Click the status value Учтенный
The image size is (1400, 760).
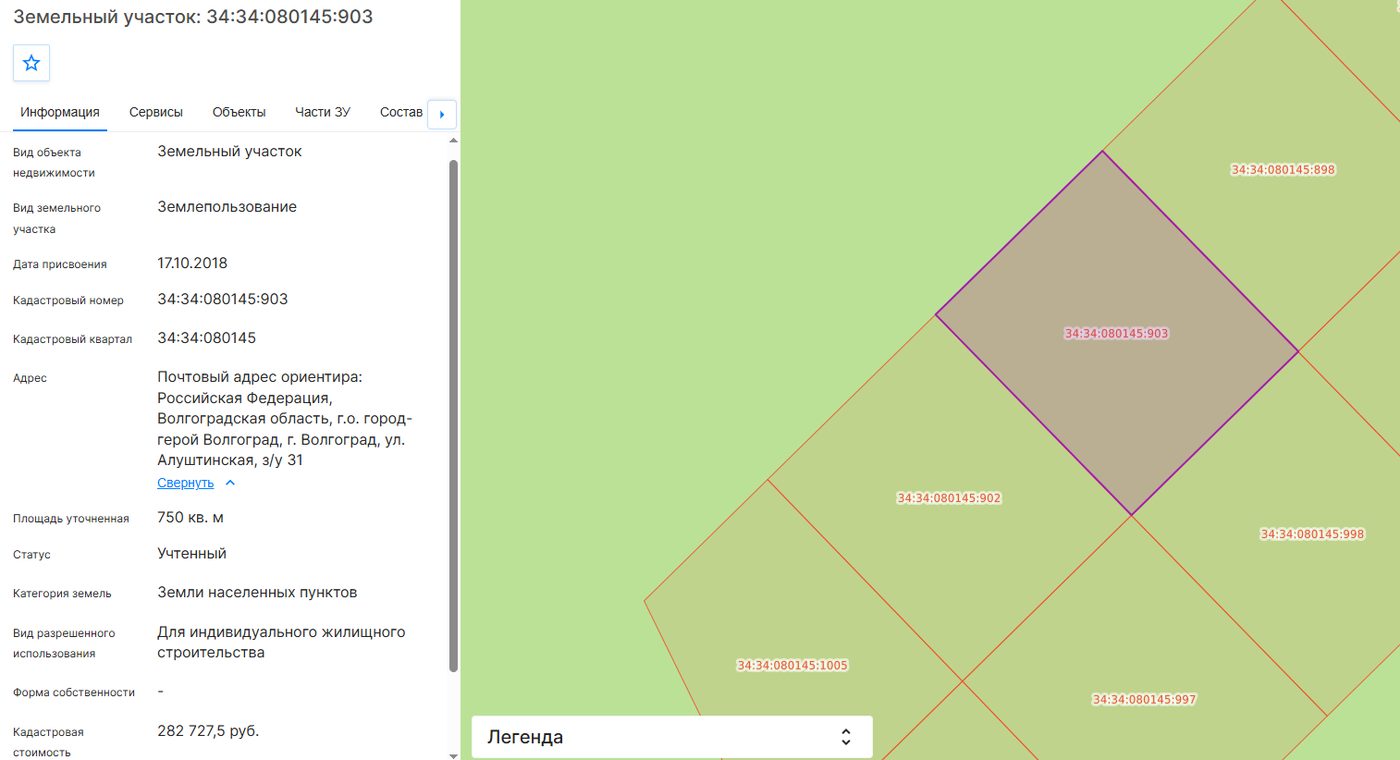[x=192, y=553]
